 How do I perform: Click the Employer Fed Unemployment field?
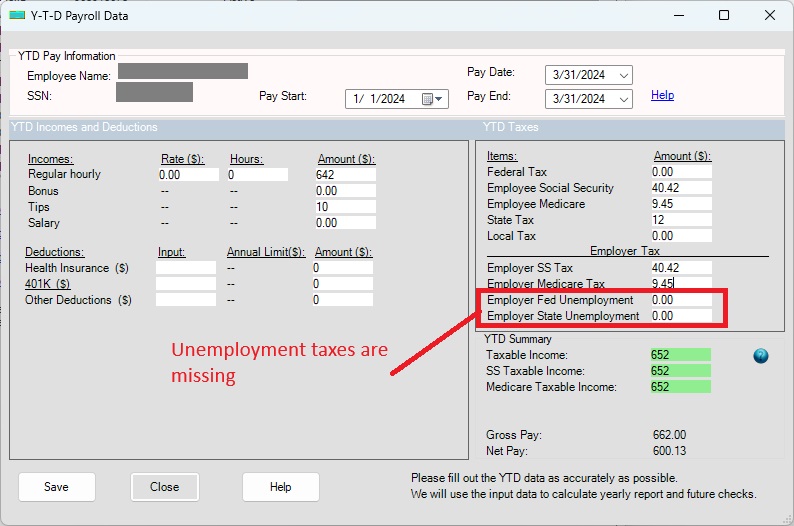coord(680,300)
